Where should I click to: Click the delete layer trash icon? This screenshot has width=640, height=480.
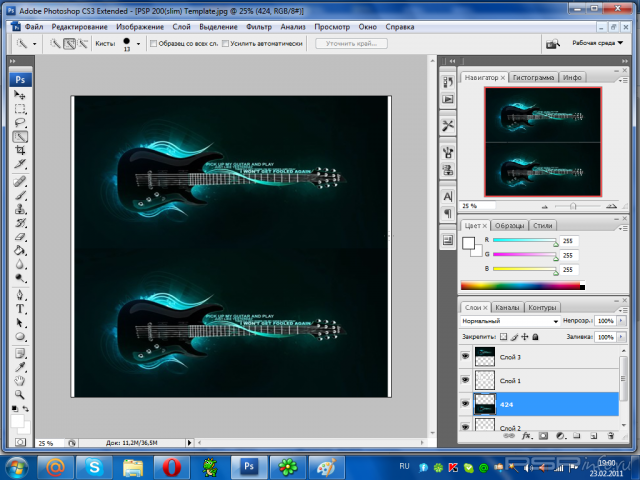(608, 436)
